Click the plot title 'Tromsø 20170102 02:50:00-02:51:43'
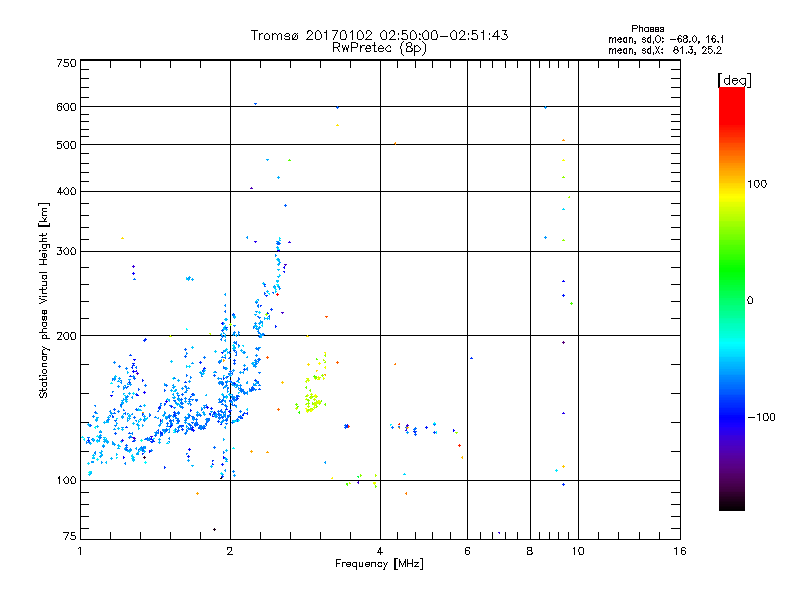Image resolution: width=800 pixels, height=600 pixels. tap(379, 35)
